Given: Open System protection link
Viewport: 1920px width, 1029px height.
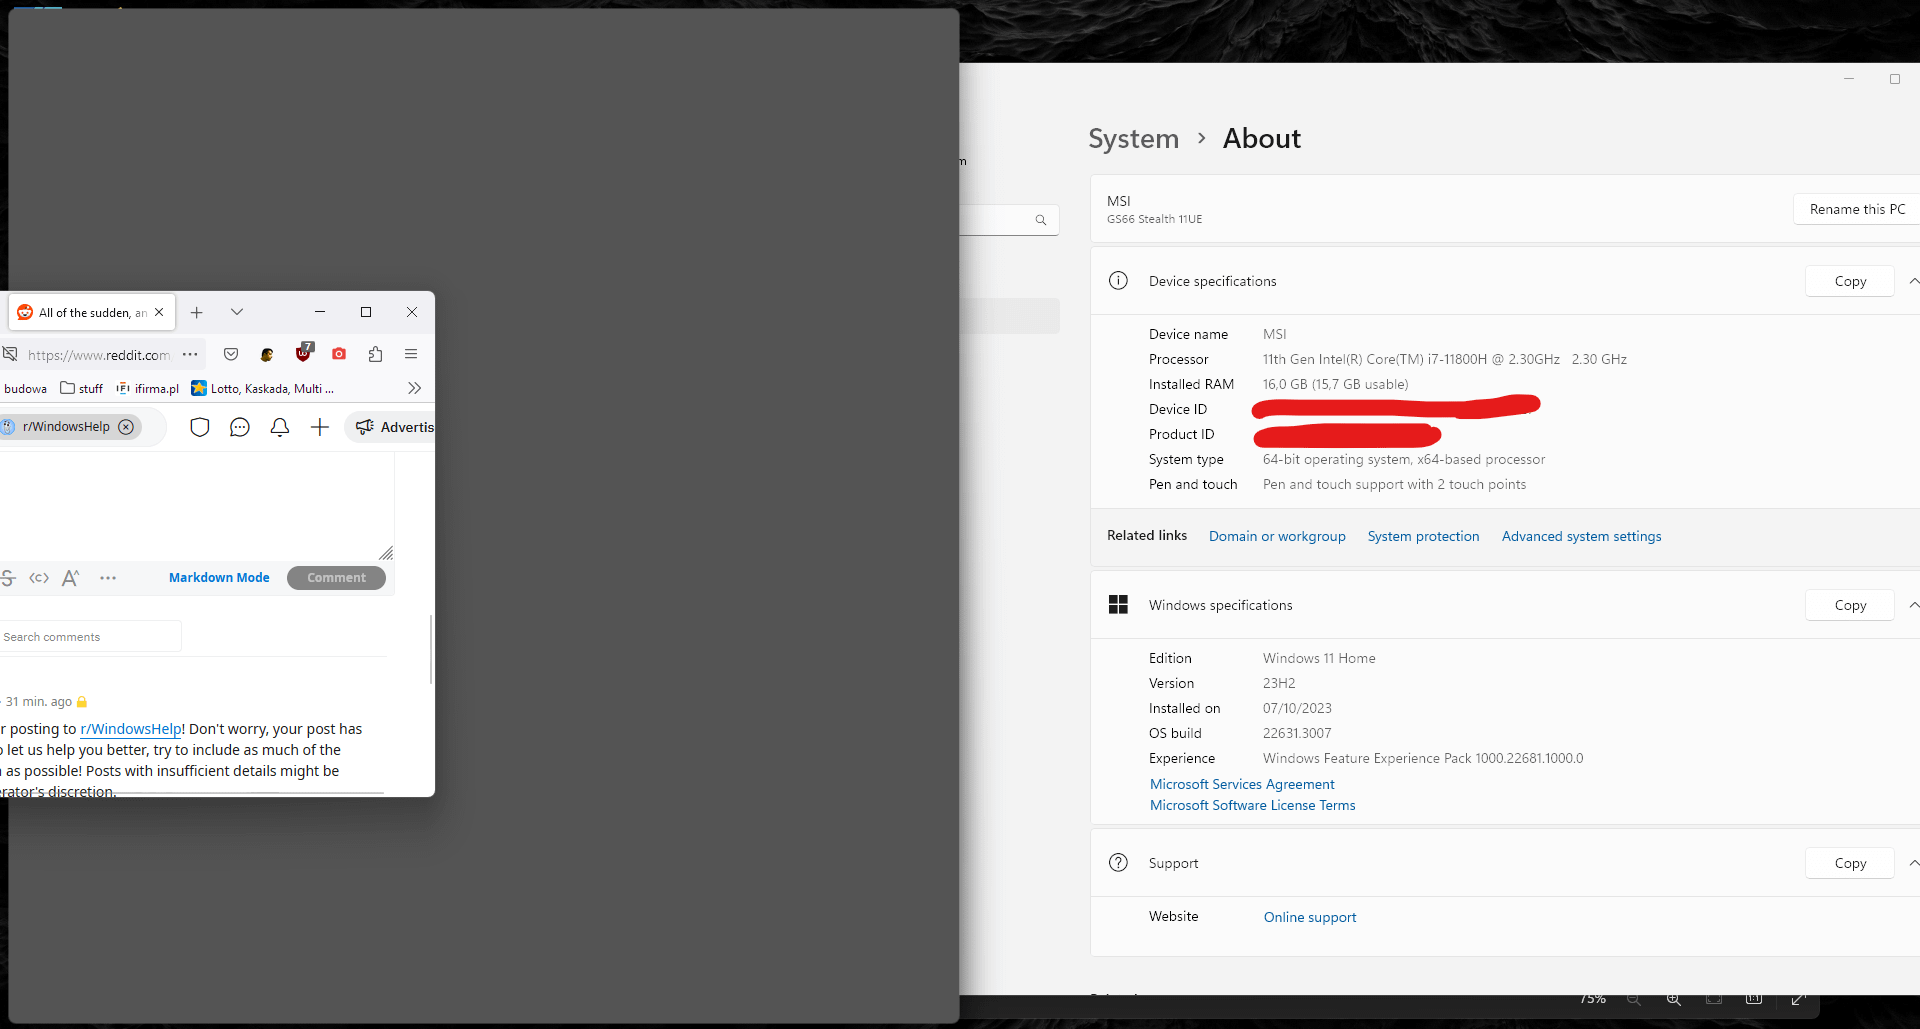Looking at the screenshot, I should pos(1423,536).
